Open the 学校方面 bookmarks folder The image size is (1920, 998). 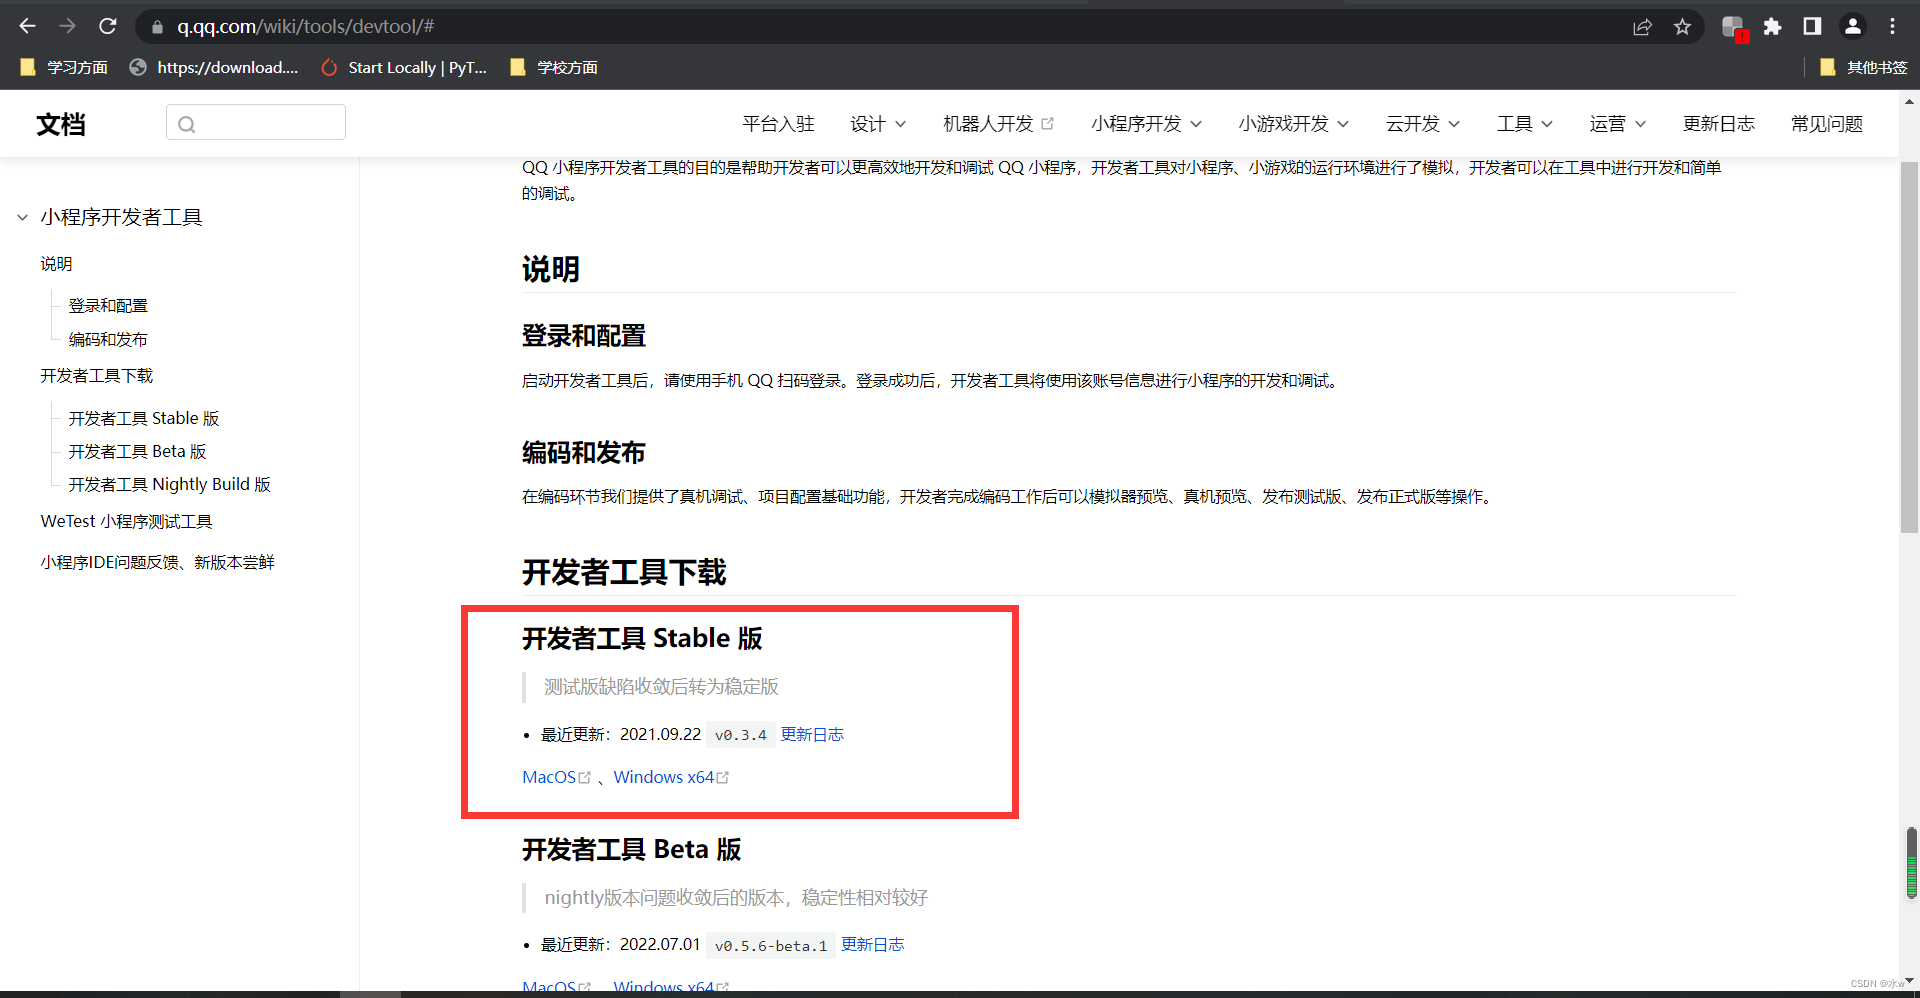[554, 67]
